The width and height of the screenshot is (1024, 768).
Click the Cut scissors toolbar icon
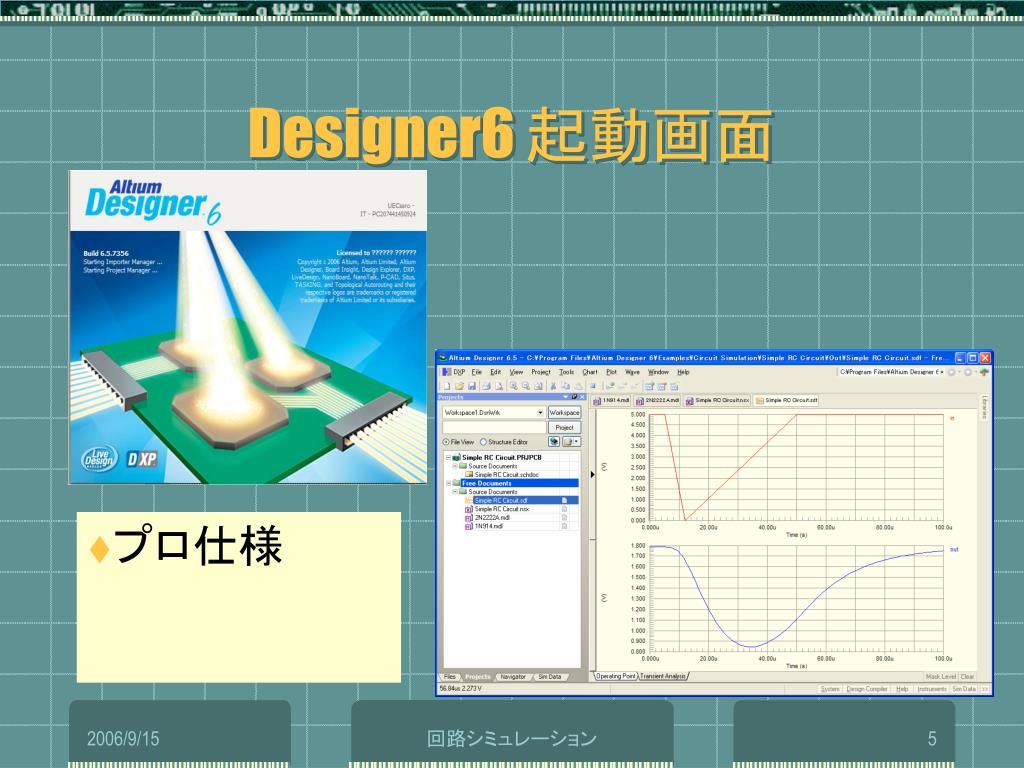click(x=553, y=387)
